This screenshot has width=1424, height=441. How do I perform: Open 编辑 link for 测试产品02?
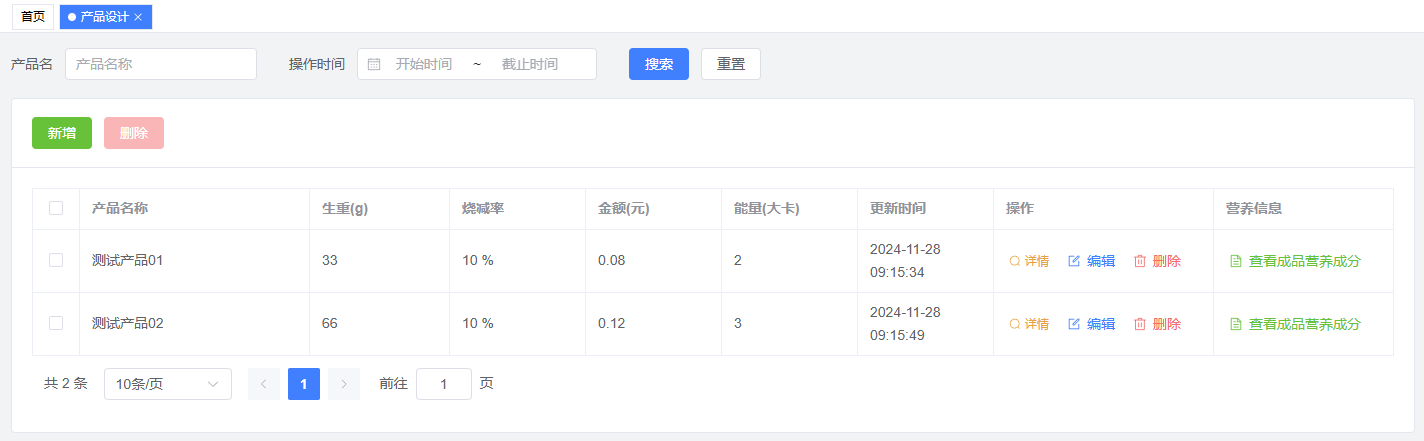click(1092, 324)
